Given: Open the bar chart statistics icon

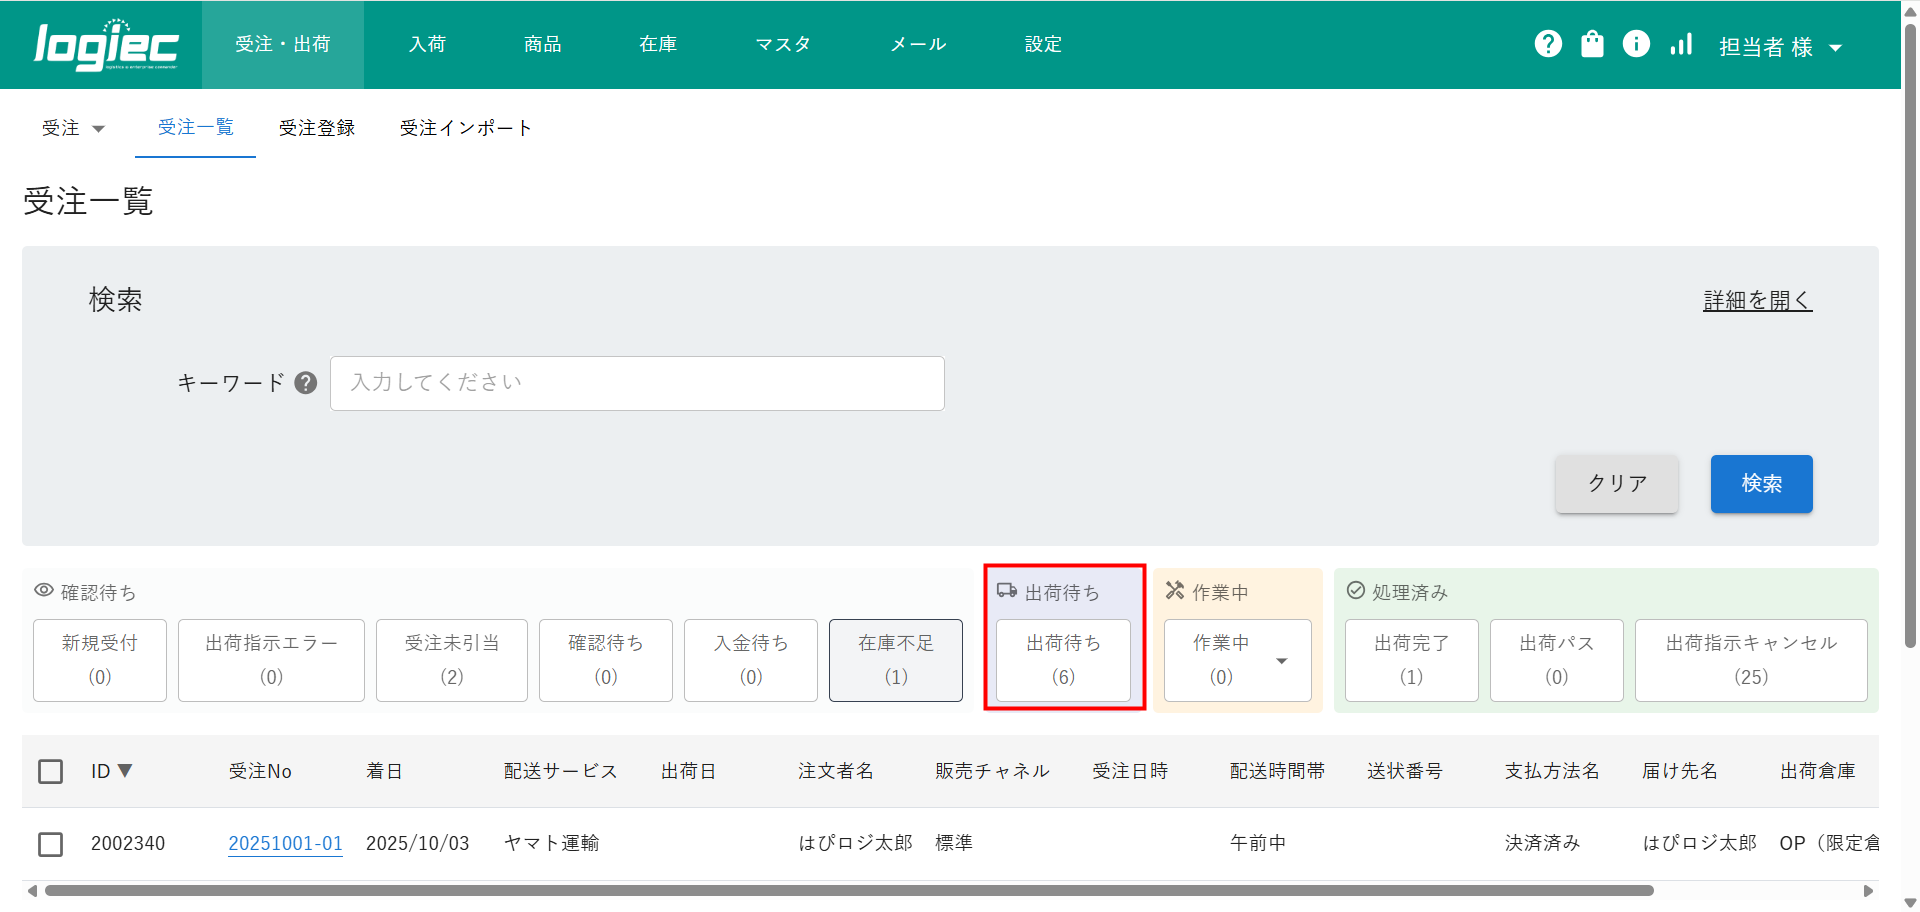Looking at the screenshot, I should tap(1681, 44).
